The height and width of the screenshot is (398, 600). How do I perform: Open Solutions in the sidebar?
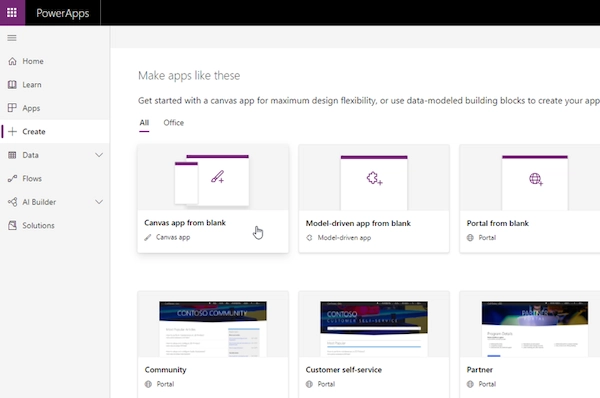(x=55, y=225)
